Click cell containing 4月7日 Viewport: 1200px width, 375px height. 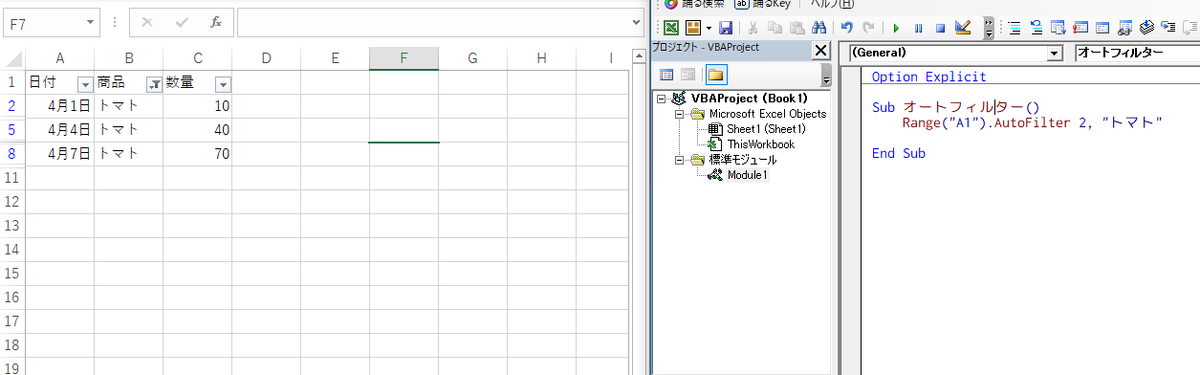[x=60, y=154]
